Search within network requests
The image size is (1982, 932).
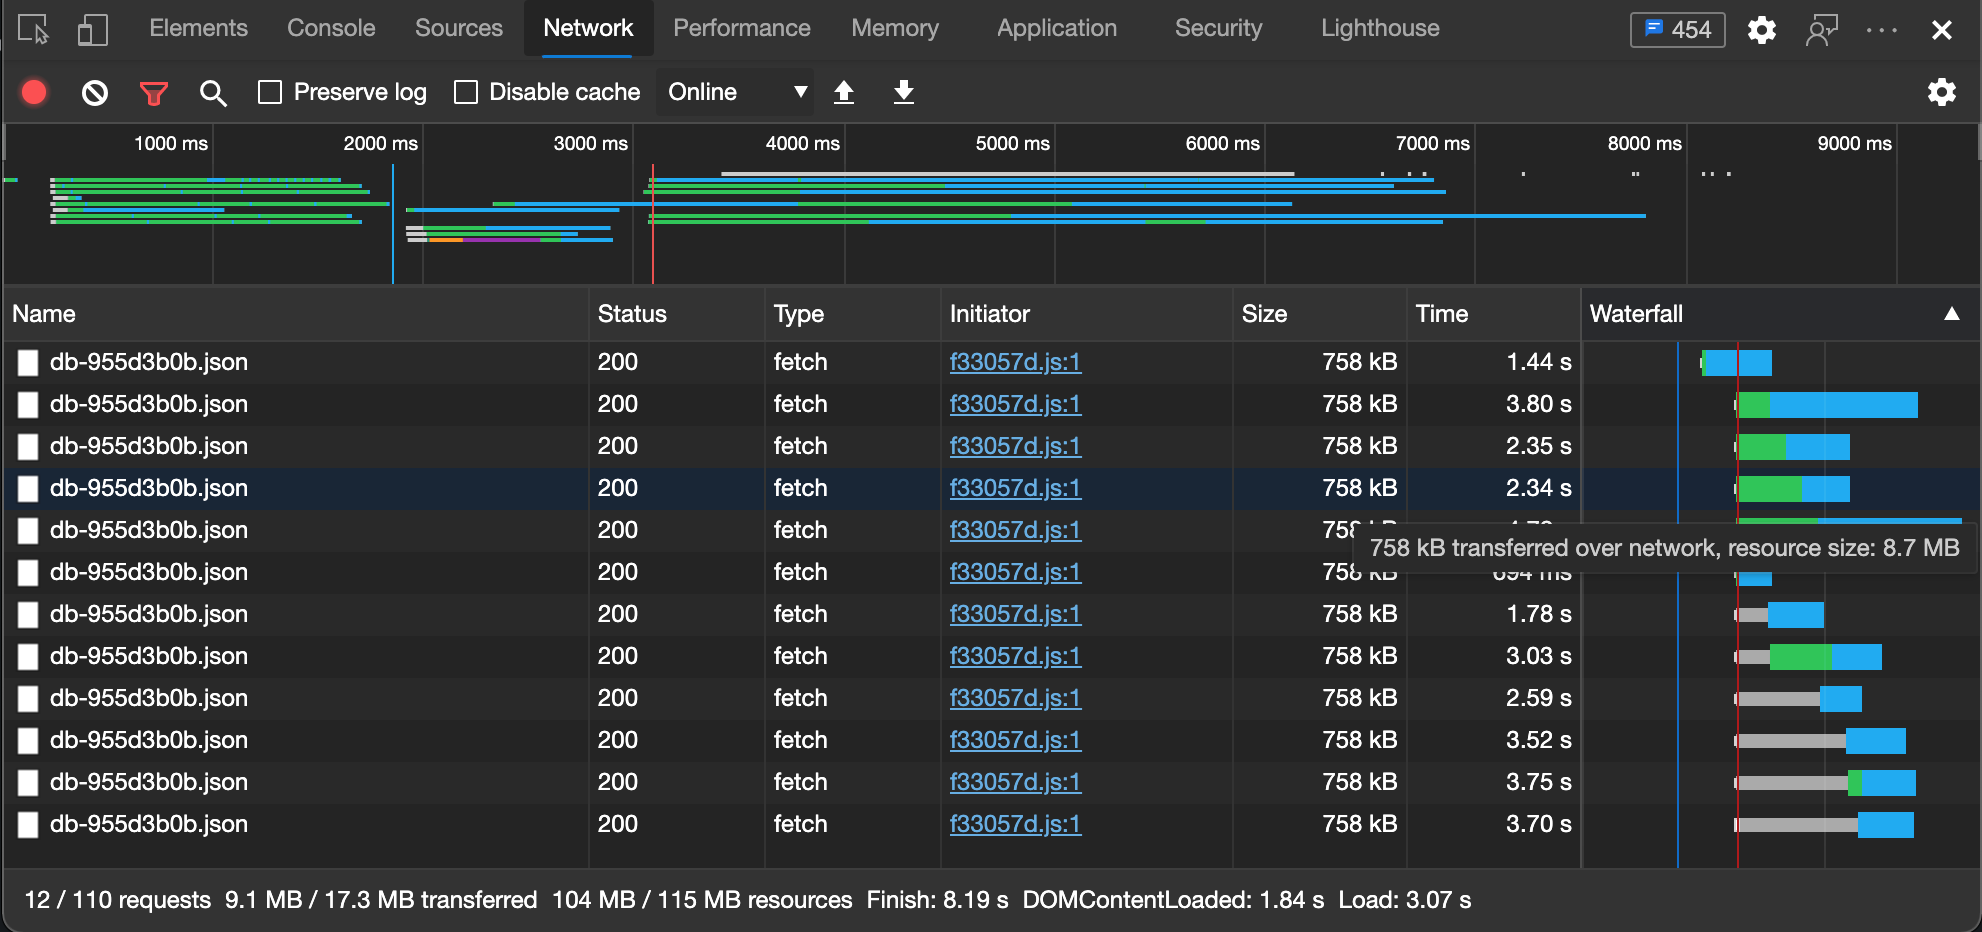(213, 92)
